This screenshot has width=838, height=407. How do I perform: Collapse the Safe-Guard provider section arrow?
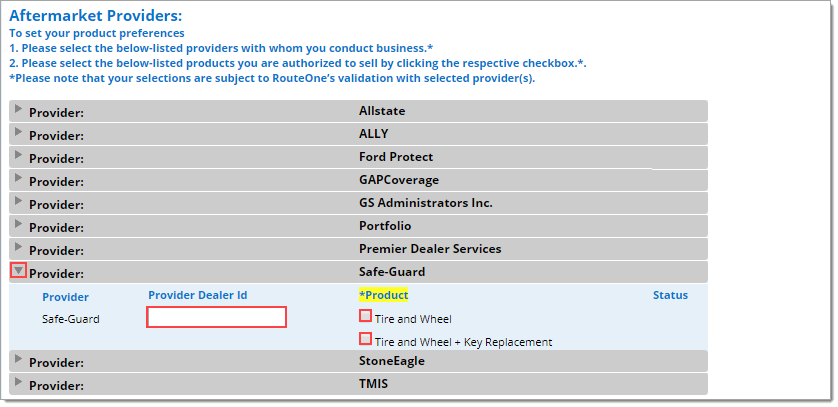point(19,271)
